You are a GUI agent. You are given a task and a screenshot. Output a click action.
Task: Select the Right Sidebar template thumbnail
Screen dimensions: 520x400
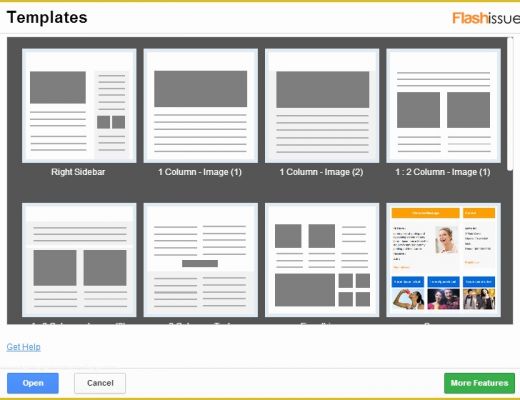click(x=79, y=106)
